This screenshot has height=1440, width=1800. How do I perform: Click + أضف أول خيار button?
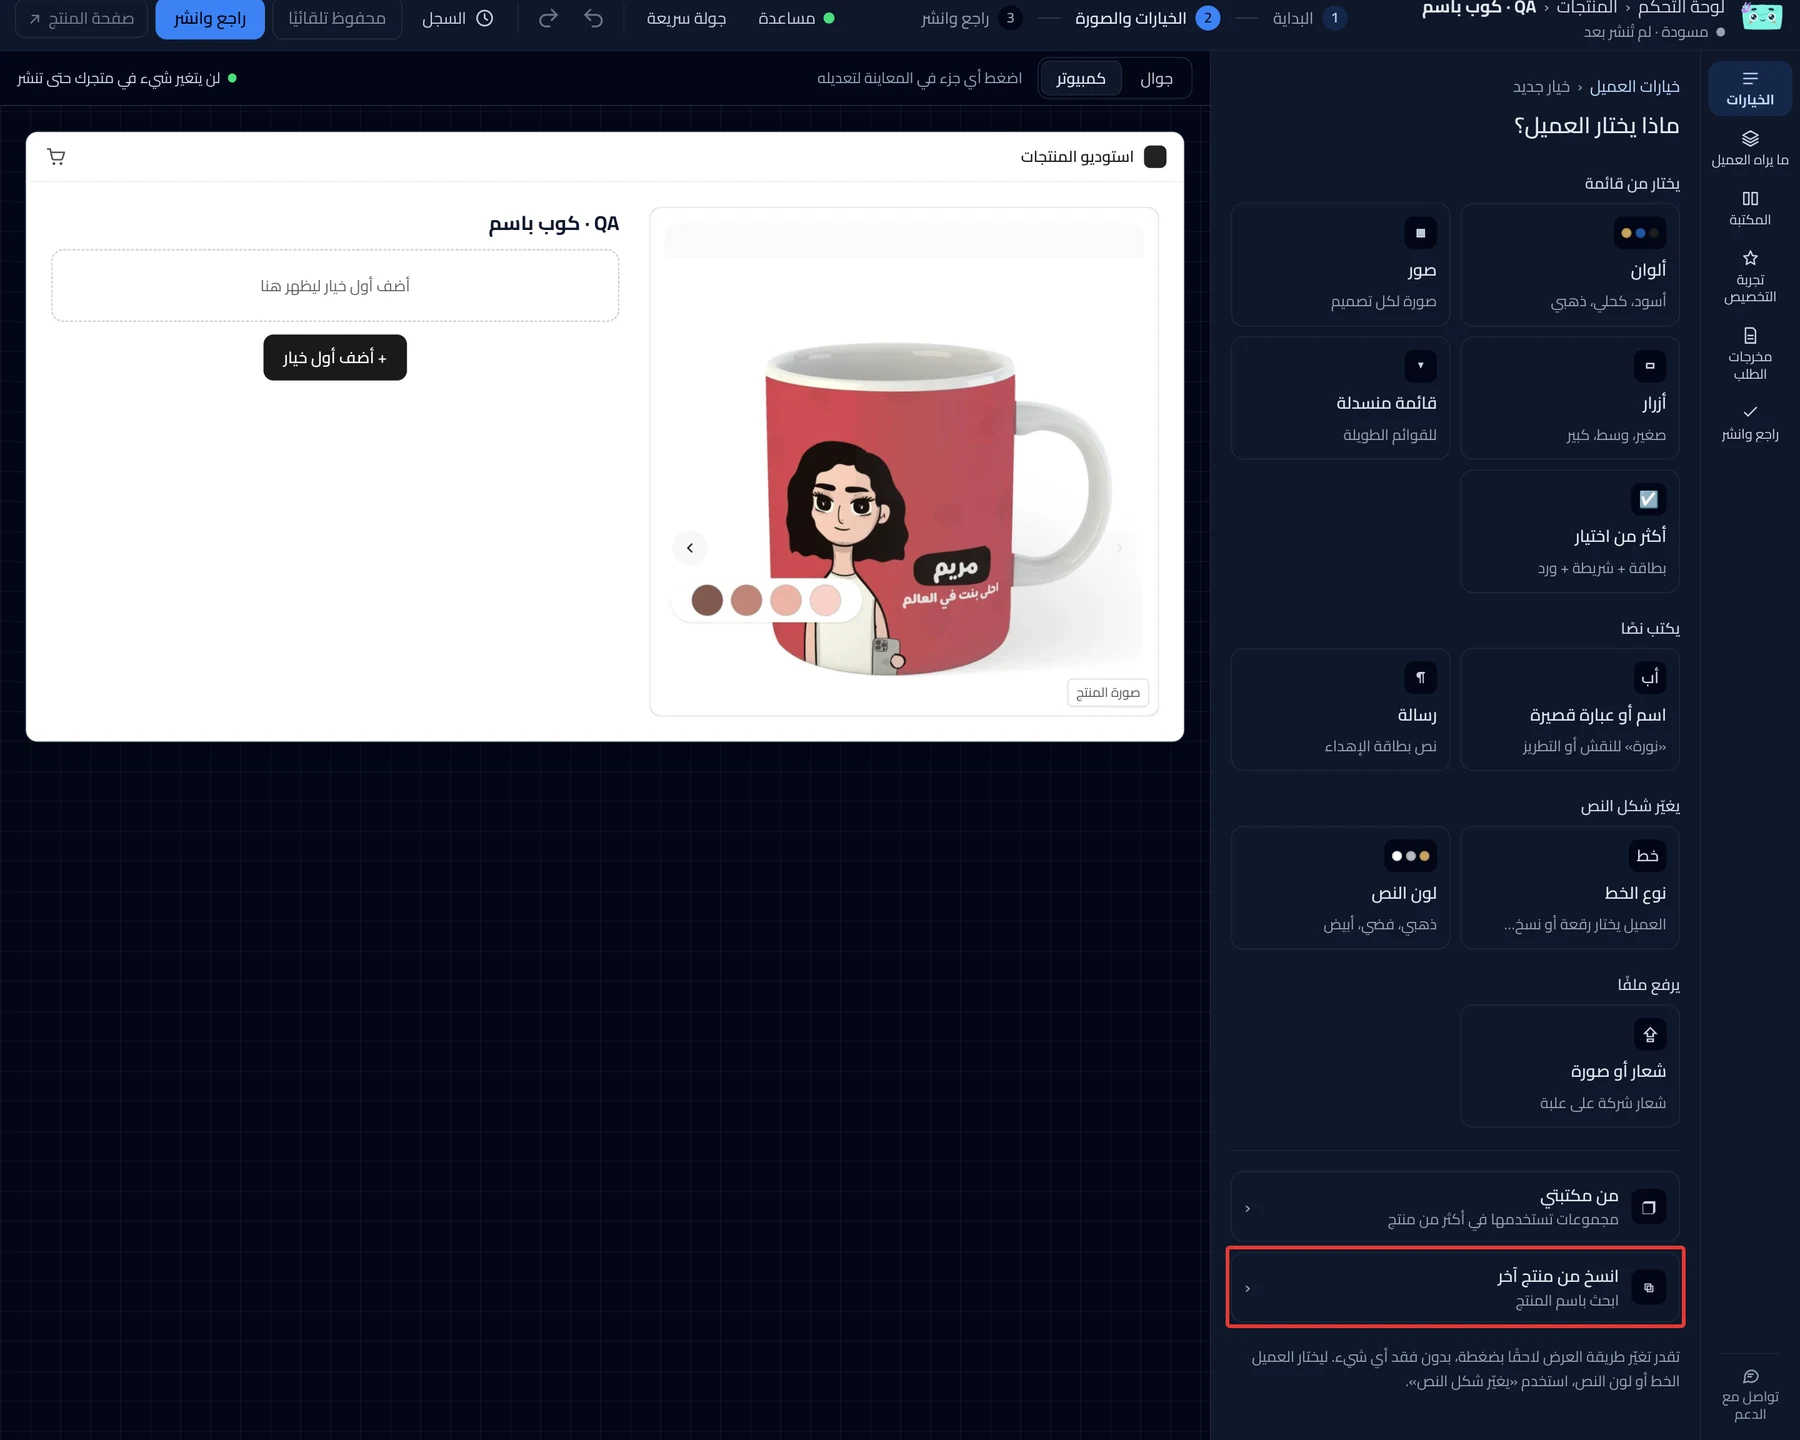point(335,357)
